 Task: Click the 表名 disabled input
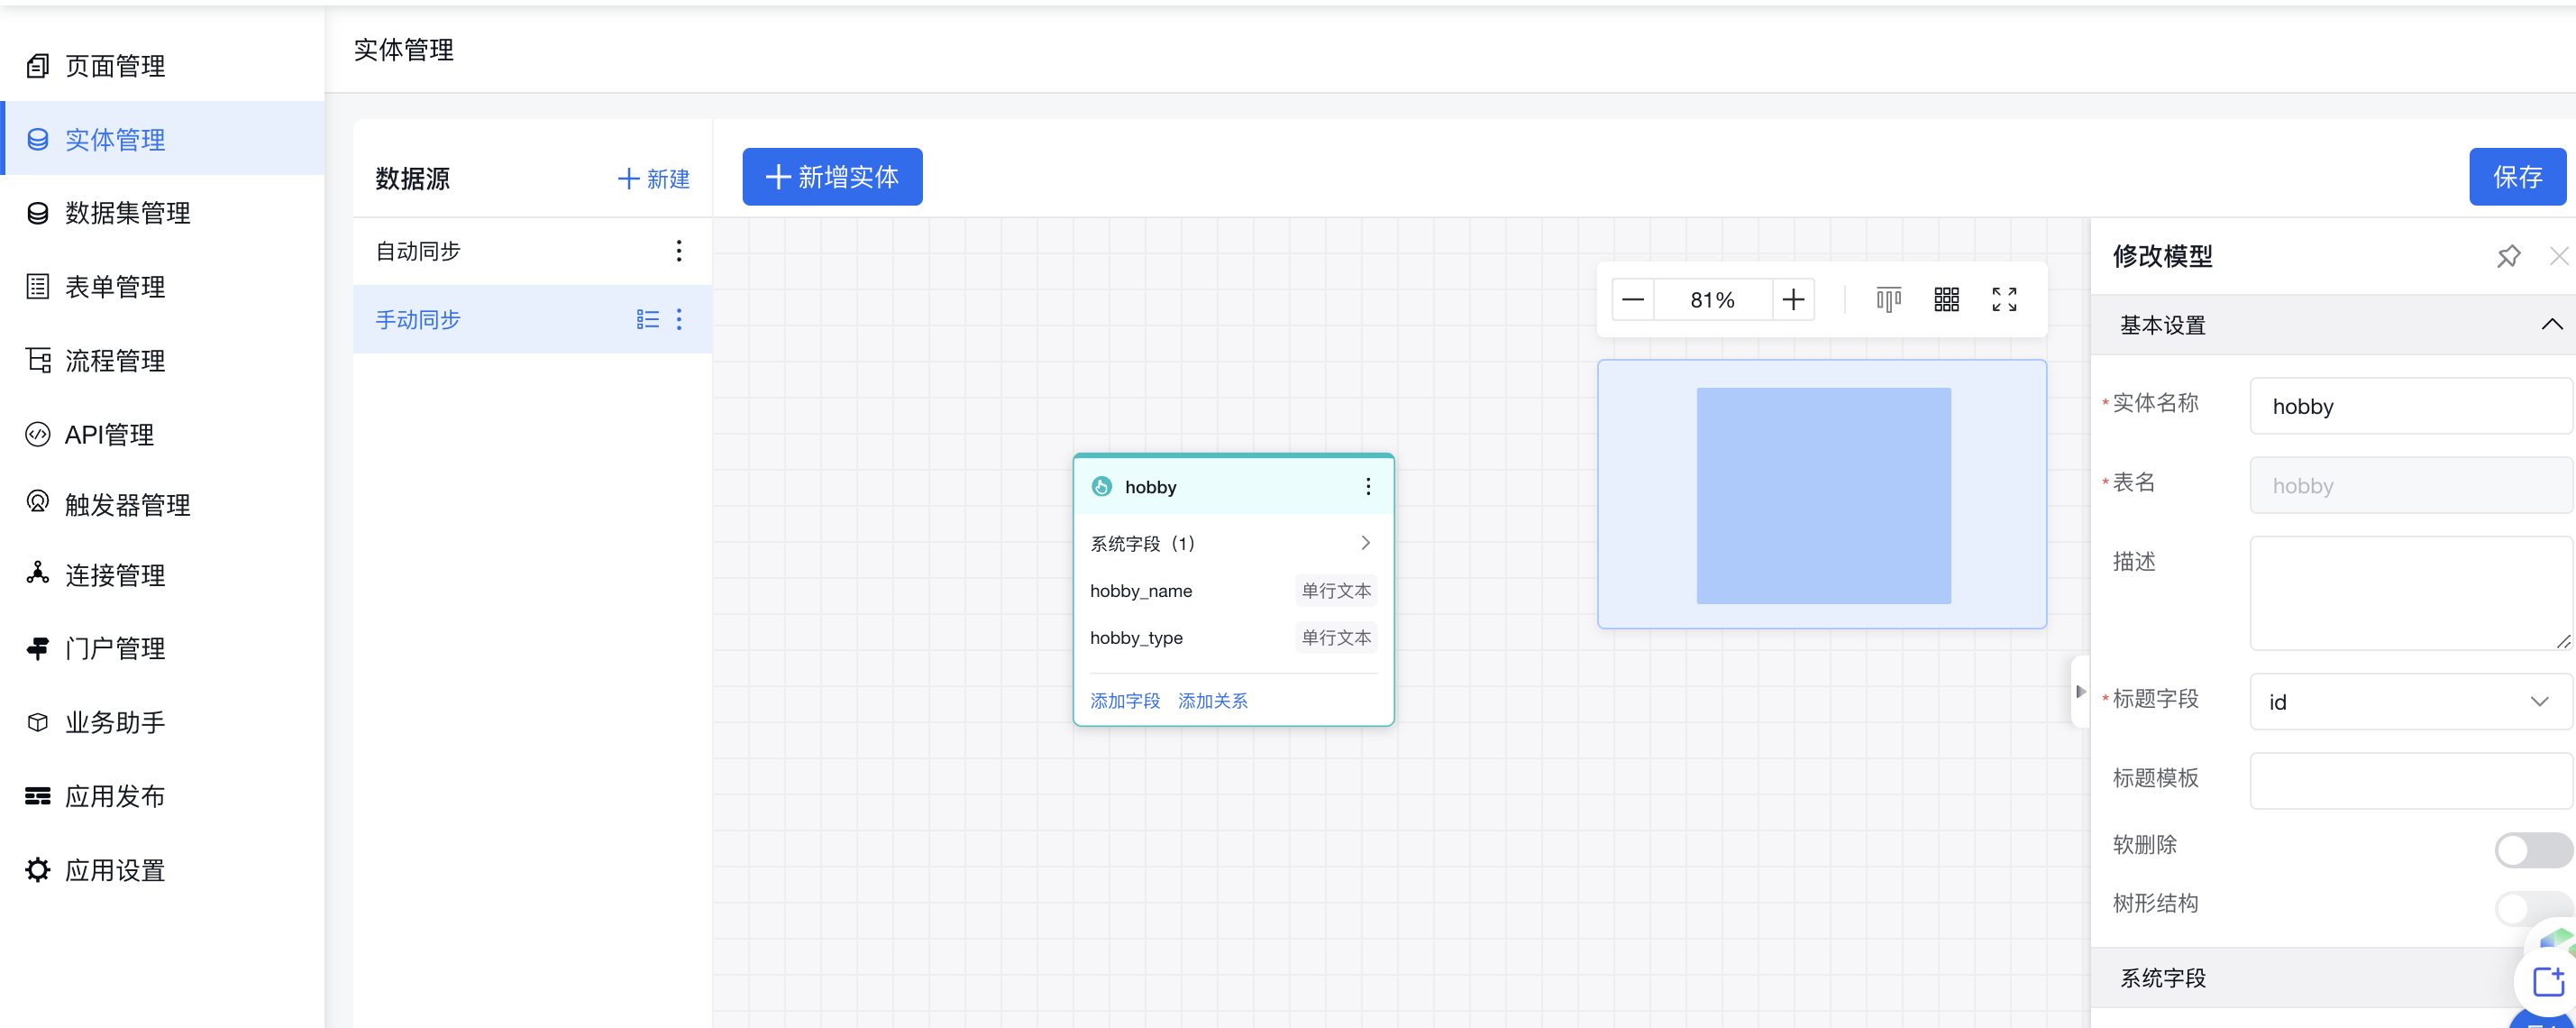click(2411, 485)
